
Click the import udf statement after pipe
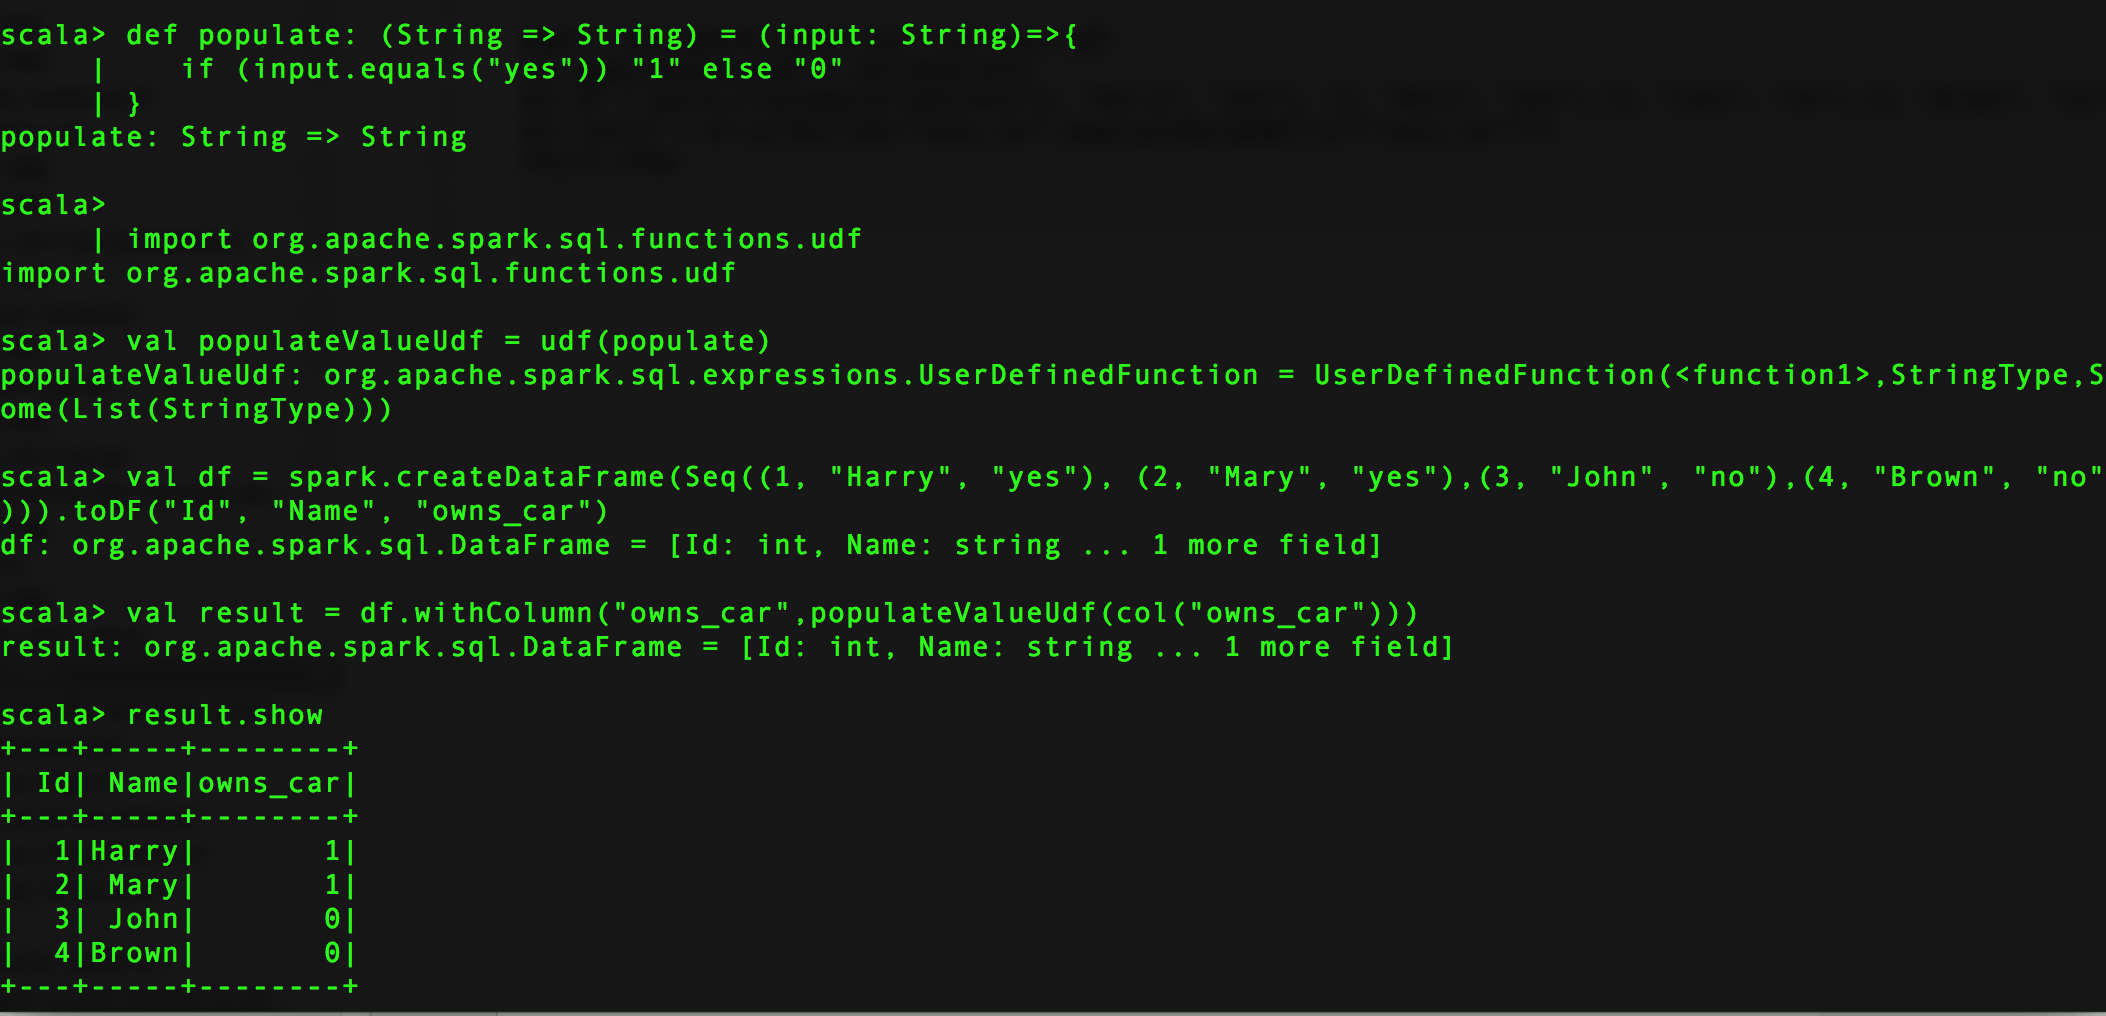[x=494, y=239]
